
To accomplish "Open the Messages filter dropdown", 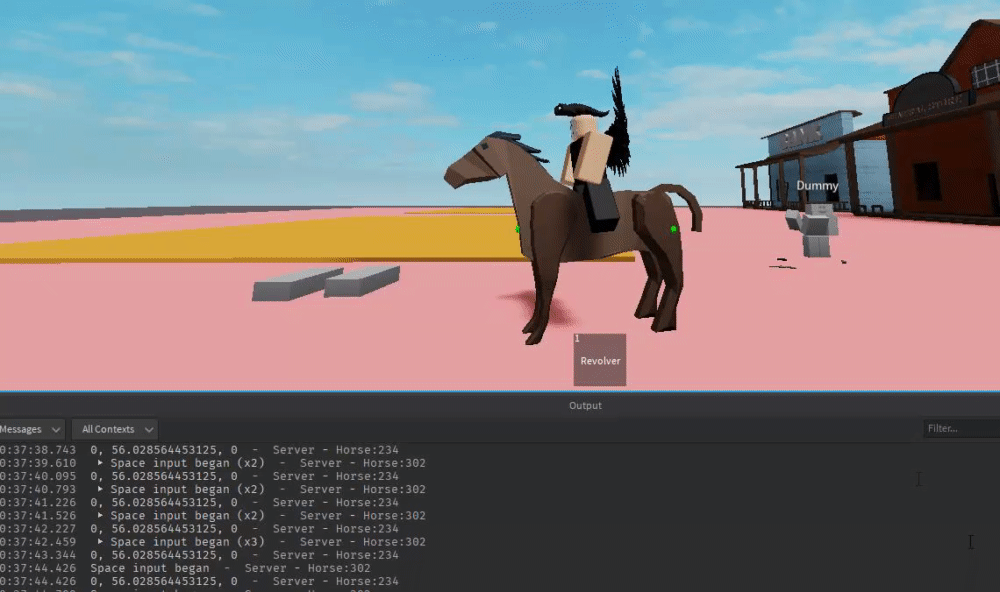I will point(31,429).
